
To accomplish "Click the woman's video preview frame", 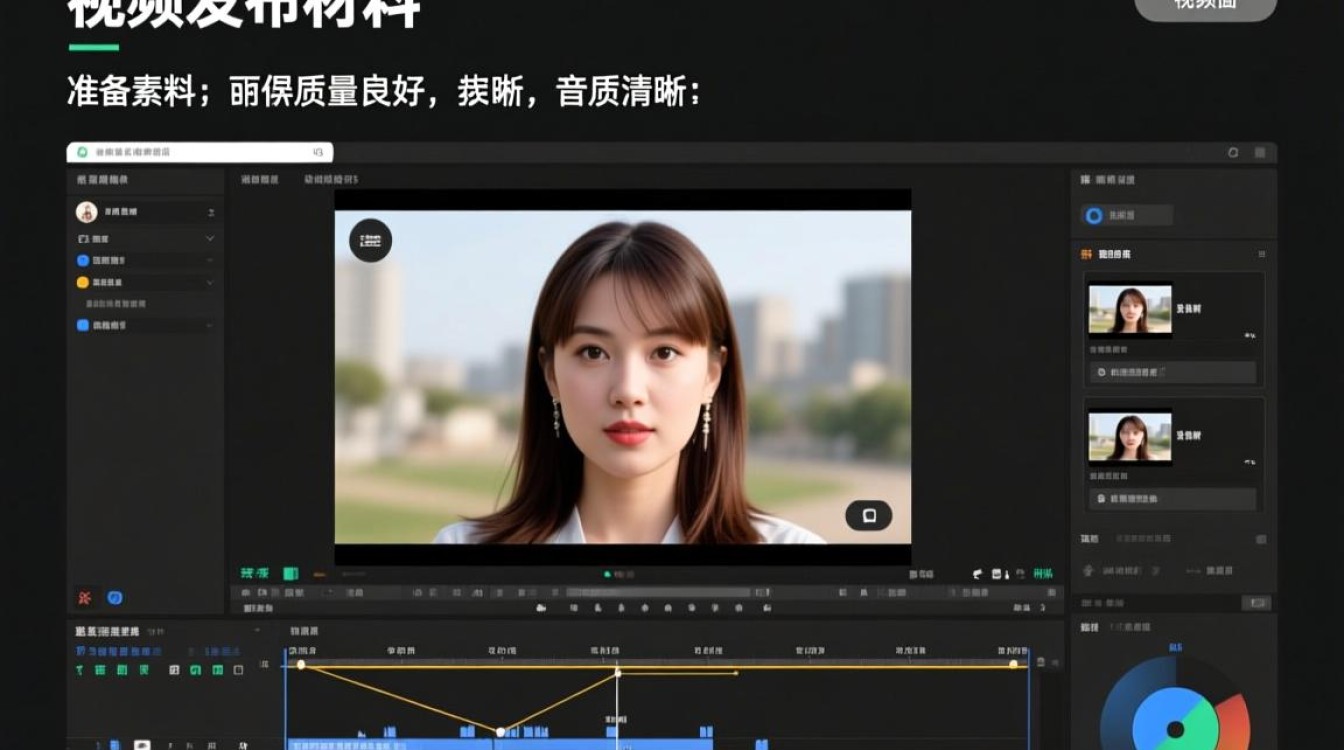I will [622, 377].
